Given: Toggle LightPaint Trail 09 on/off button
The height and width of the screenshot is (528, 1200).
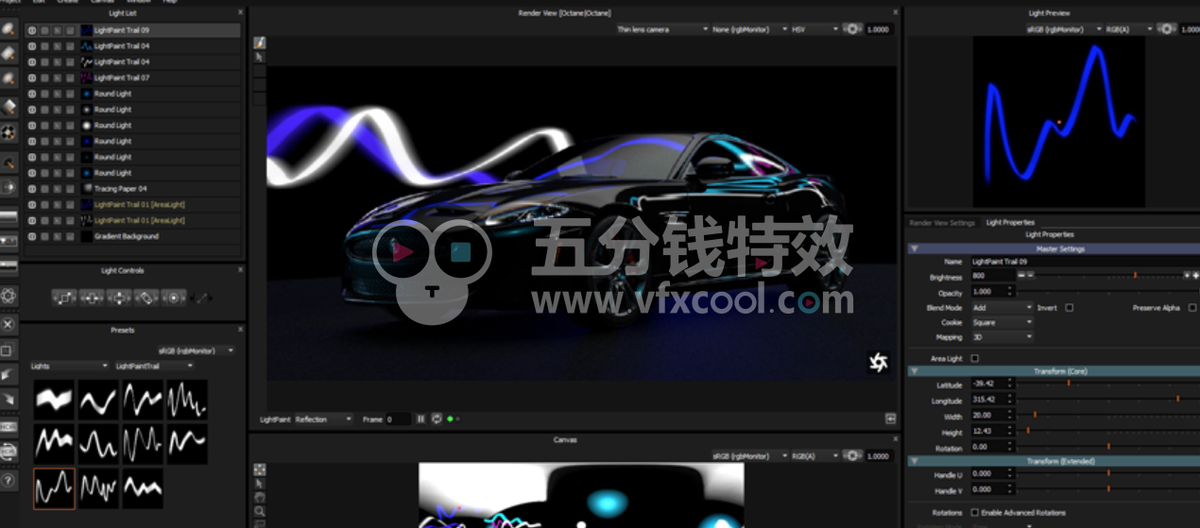Looking at the screenshot, I should [32, 30].
